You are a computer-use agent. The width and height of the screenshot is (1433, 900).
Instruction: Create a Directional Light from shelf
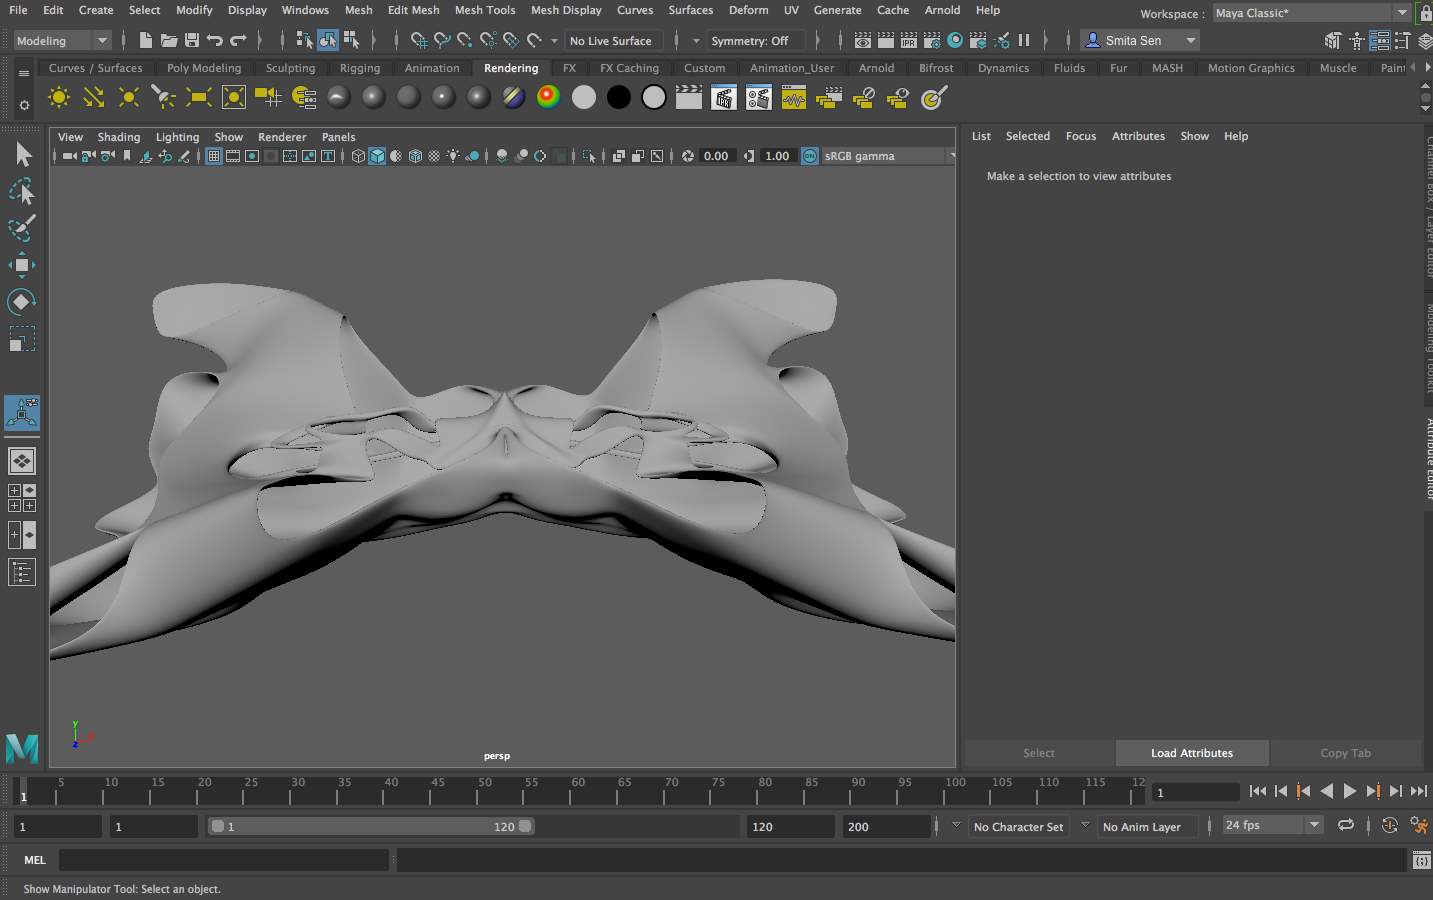(94, 97)
